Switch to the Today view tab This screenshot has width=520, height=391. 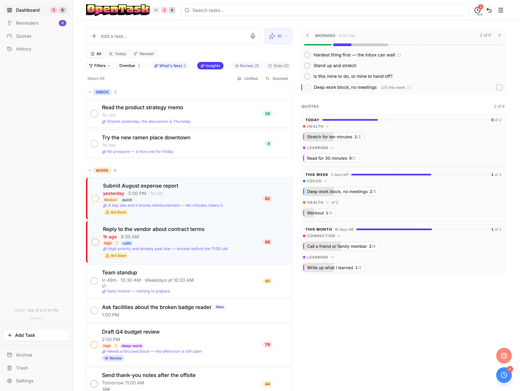click(x=117, y=54)
